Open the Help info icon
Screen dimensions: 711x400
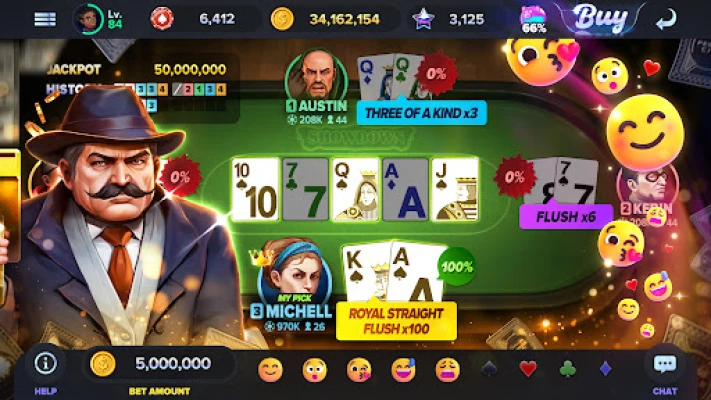point(46,363)
